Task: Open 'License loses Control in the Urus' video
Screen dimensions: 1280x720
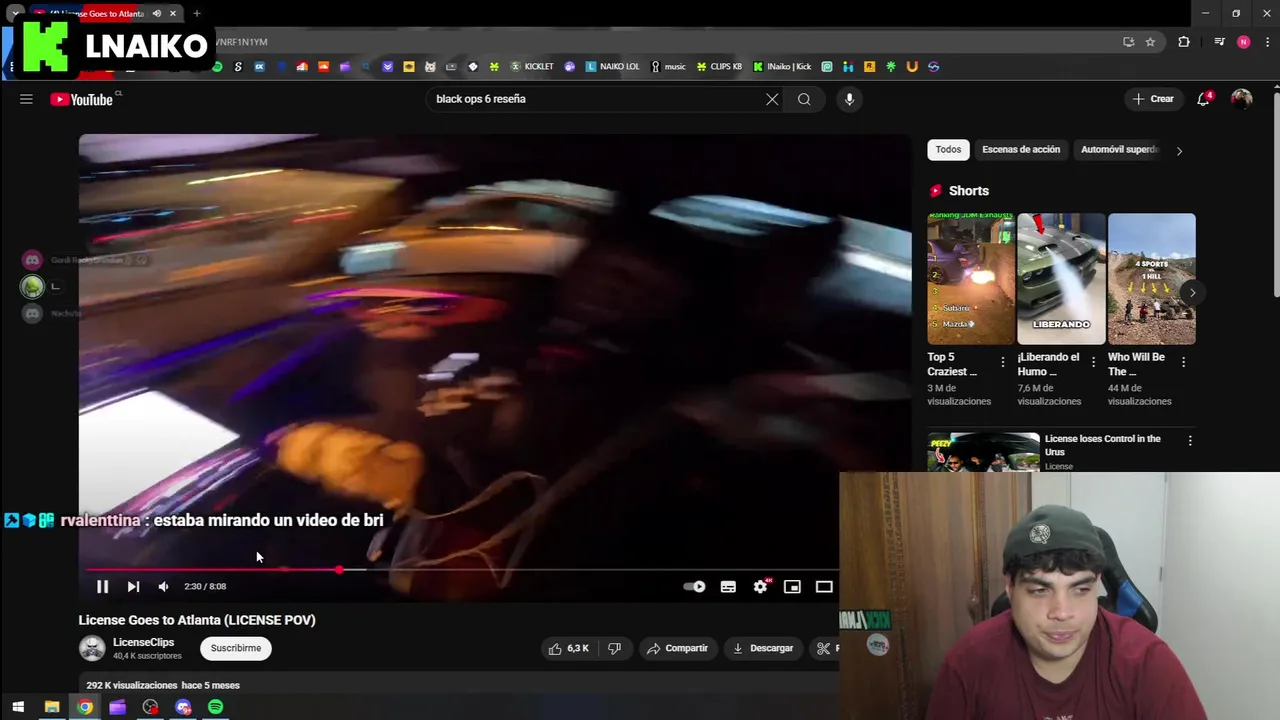Action: click(1102, 445)
